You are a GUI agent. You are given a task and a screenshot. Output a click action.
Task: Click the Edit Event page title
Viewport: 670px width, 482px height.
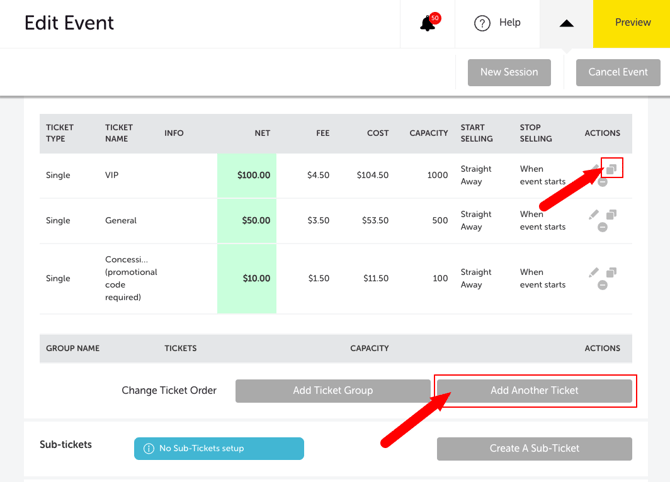point(69,23)
